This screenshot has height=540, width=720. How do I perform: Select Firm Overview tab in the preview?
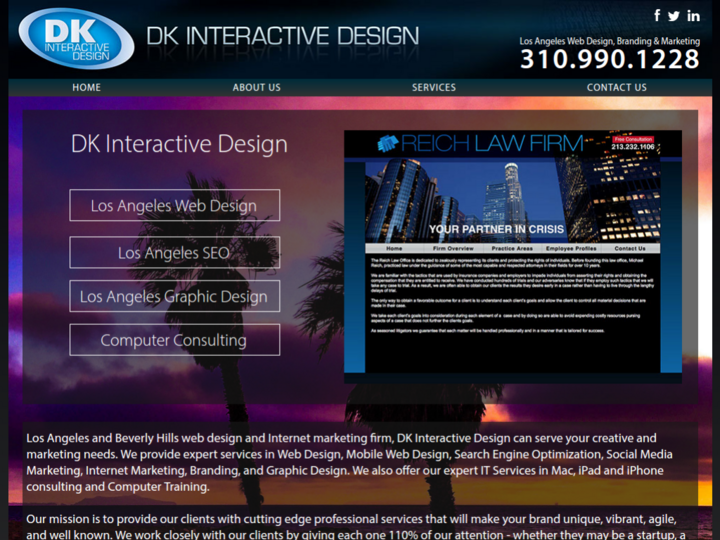click(453, 248)
